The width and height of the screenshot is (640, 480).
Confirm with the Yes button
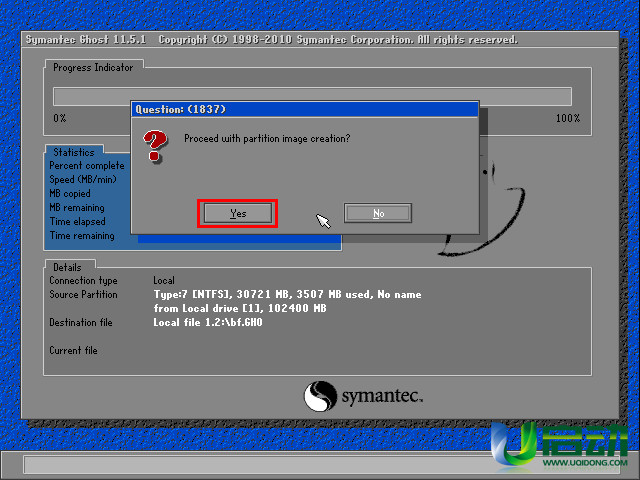click(x=238, y=213)
